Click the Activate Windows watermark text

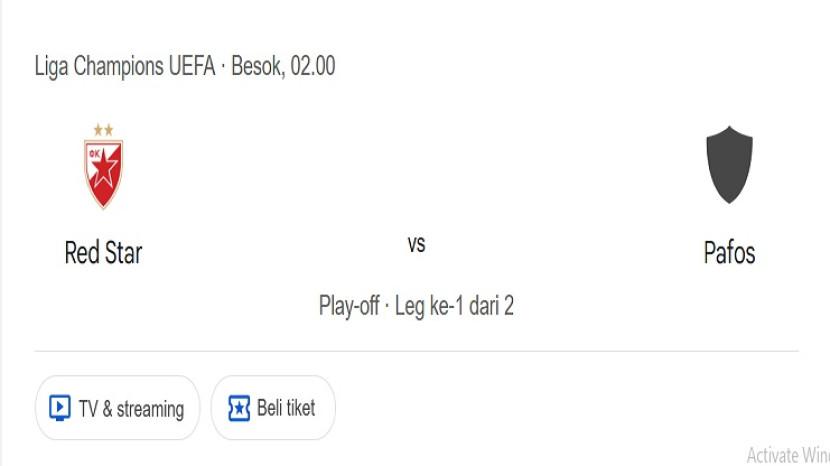pos(788,455)
